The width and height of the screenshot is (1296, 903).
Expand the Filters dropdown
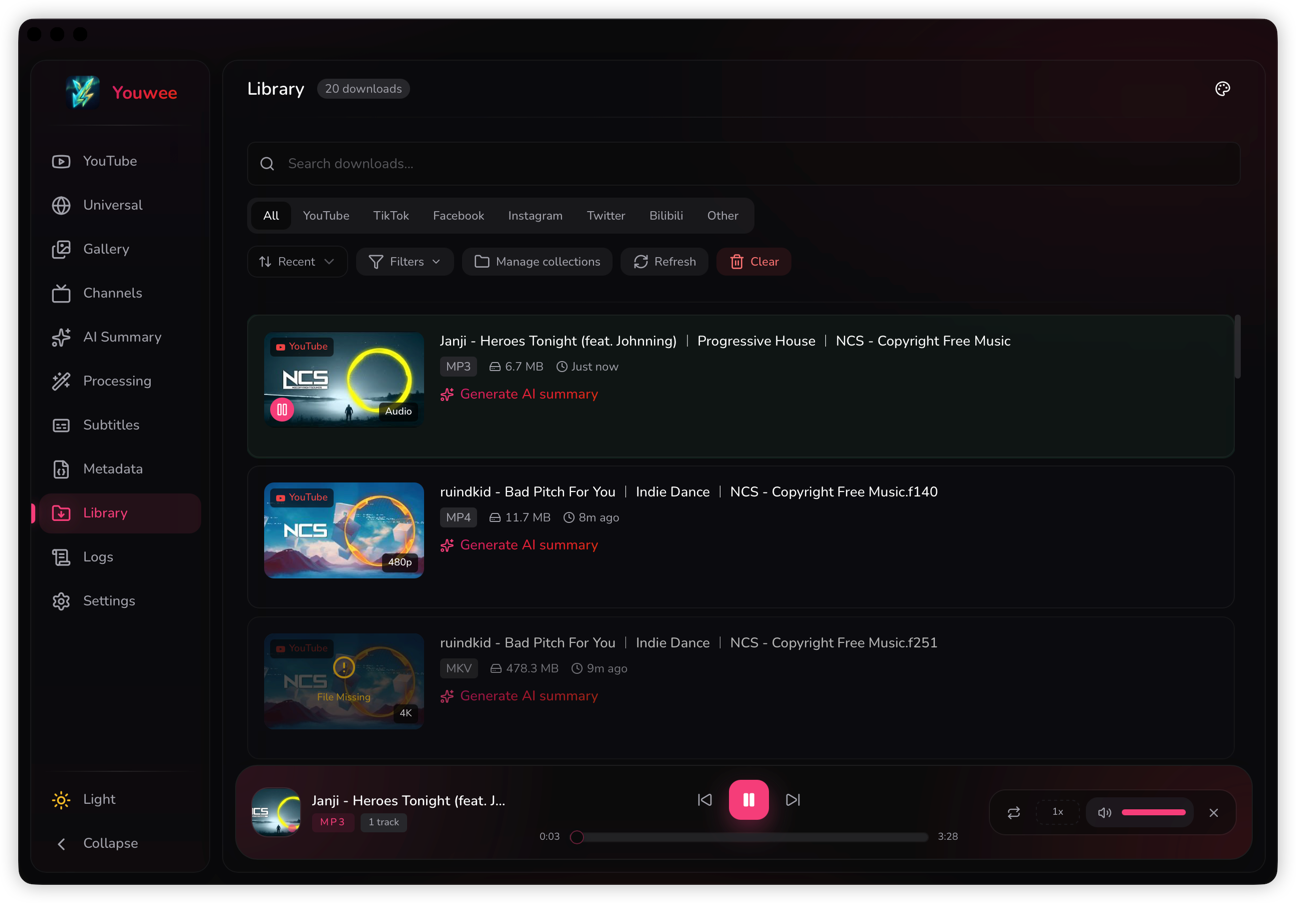(x=405, y=262)
